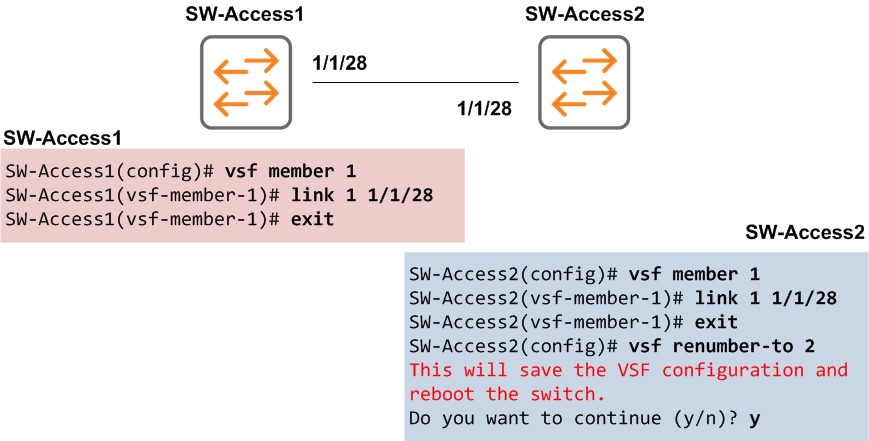Click the SW-Access2 switch icon

tap(584, 84)
